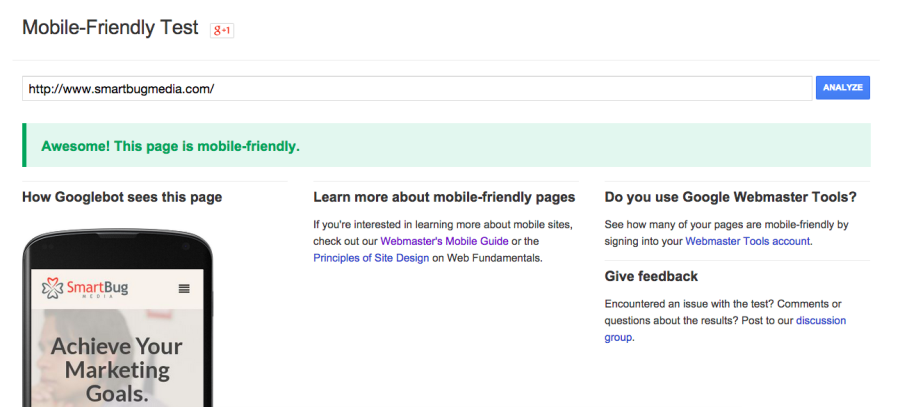The height and width of the screenshot is (407, 900).
Task: Open the Webmaster Tools account link
Action: [748, 241]
